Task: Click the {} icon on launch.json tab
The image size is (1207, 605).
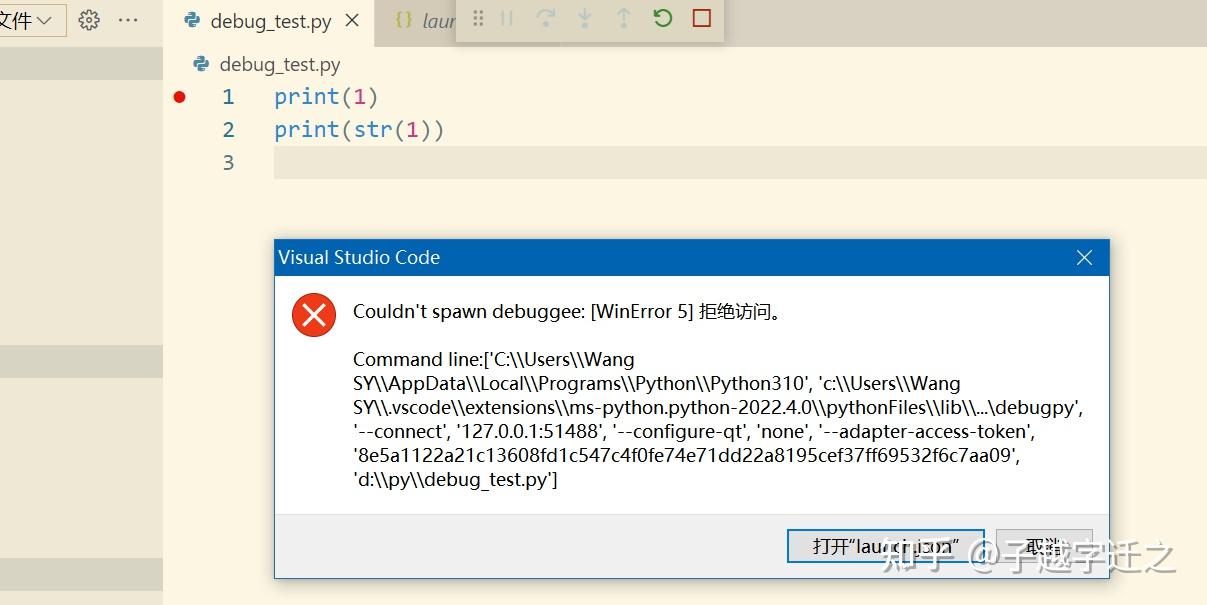Action: (x=404, y=19)
